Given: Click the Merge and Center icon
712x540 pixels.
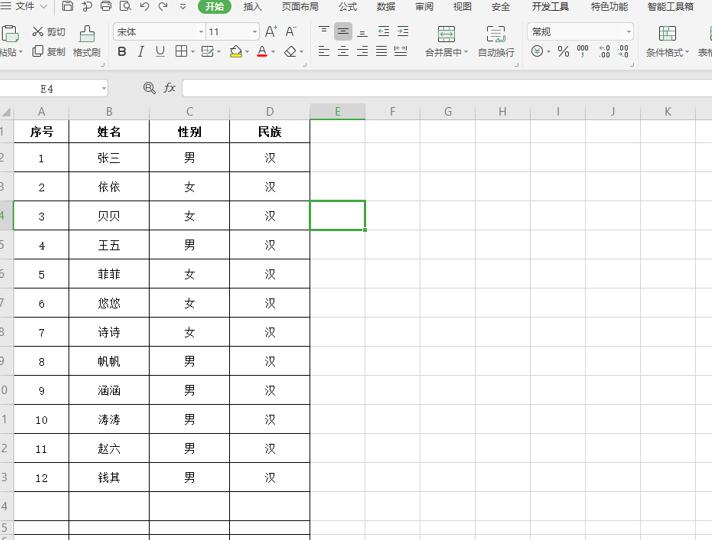Looking at the screenshot, I should point(446,34).
